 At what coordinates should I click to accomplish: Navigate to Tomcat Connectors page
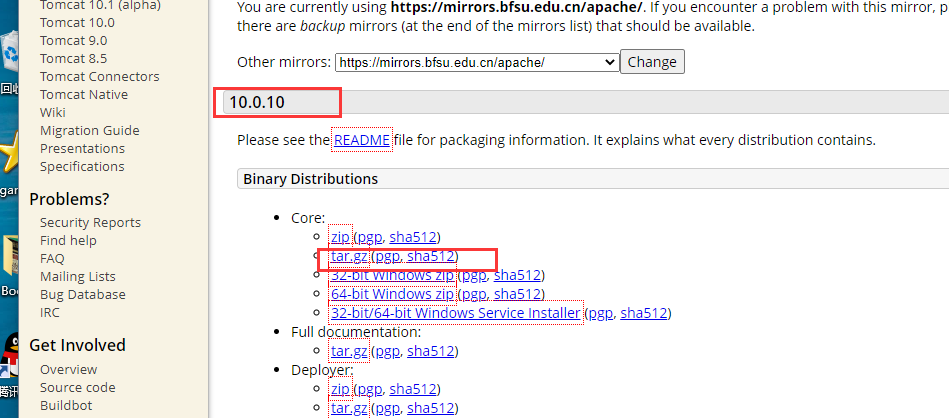99,76
